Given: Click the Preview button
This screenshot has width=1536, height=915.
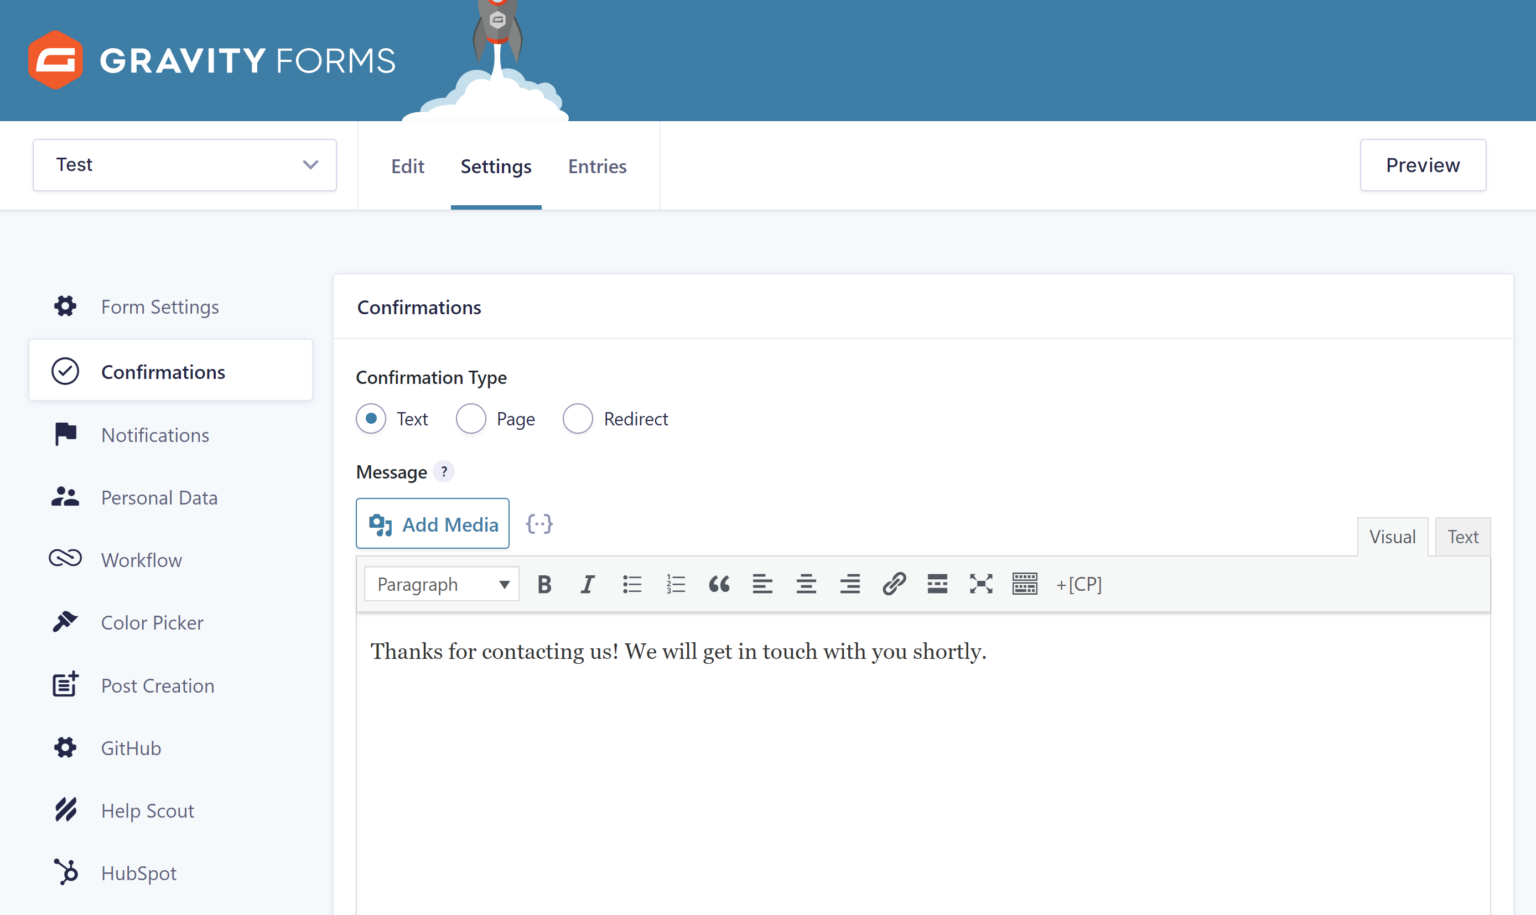Looking at the screenshot, I should point(1422,164).
